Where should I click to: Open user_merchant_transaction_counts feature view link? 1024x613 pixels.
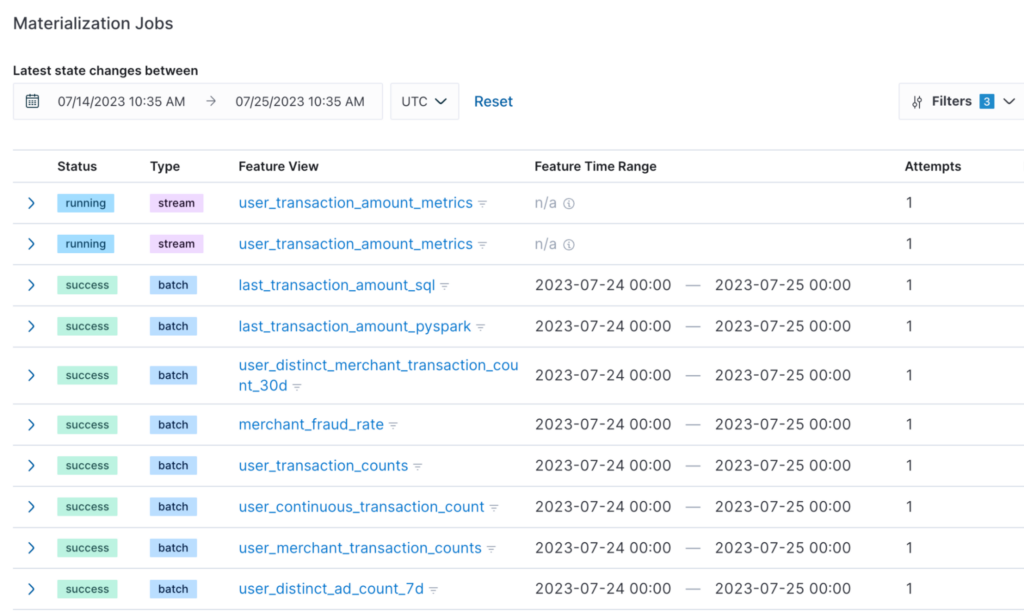coord(360,548)
